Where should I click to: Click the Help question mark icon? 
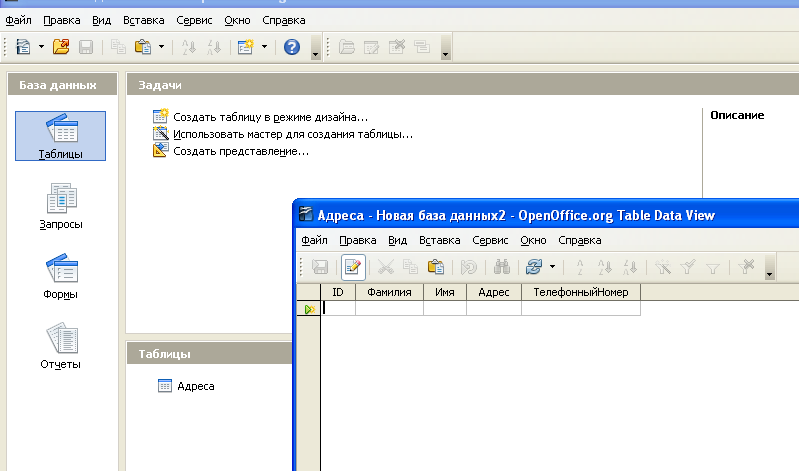tap(292, 47)
